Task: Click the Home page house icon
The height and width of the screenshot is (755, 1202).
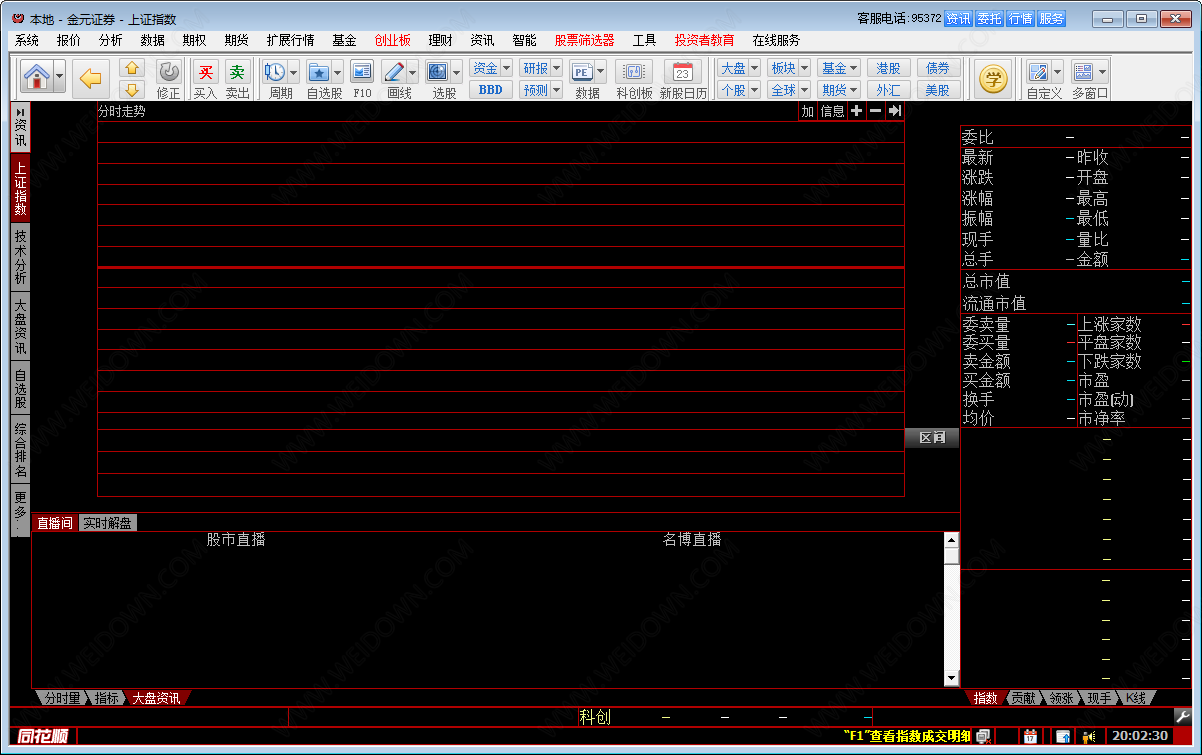Action: tap(38, 77)
